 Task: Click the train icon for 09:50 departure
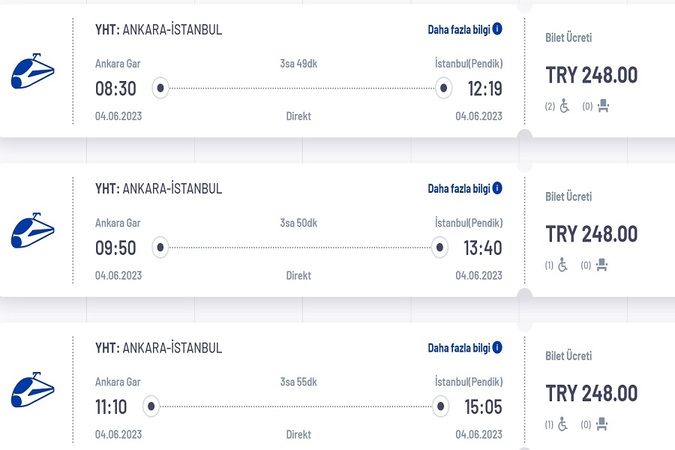click(x=33, y=230)
